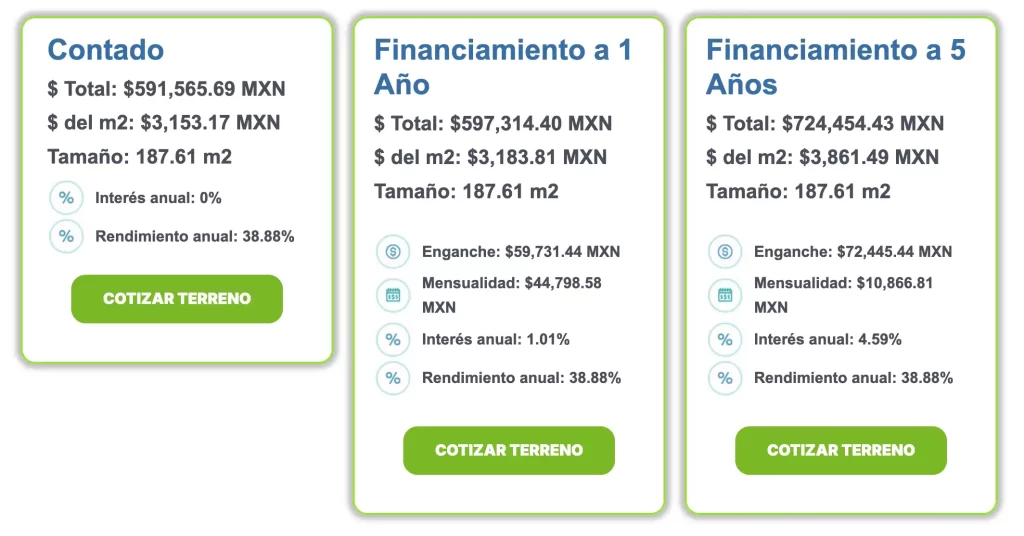Image resolution: width=1024 pixels, height=536 pixels.
Task: Click Cotizar Terreno for Financiamiento a 5 Años
Action: click(x=841, y=450)
